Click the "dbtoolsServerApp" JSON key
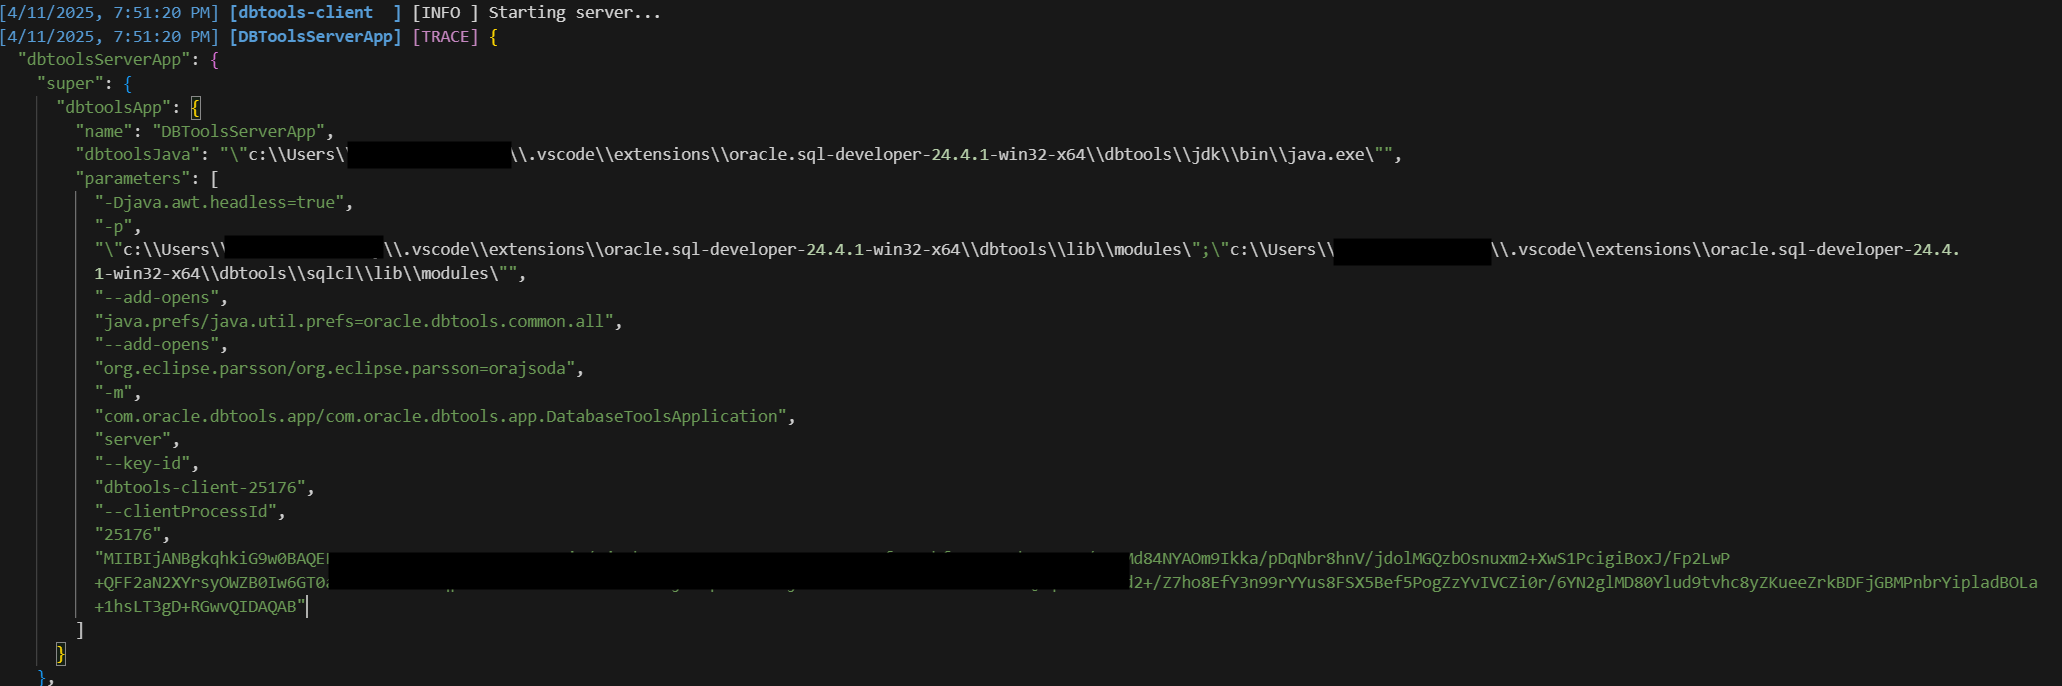Image resolution: width=2062 pixels, height=686 pixels. [105, 60]
